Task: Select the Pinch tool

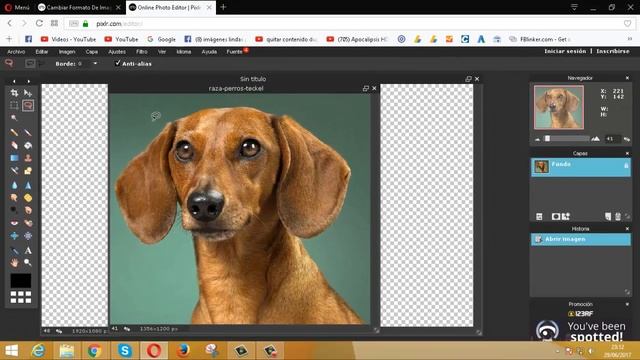Action: click(x=28, y=236)
